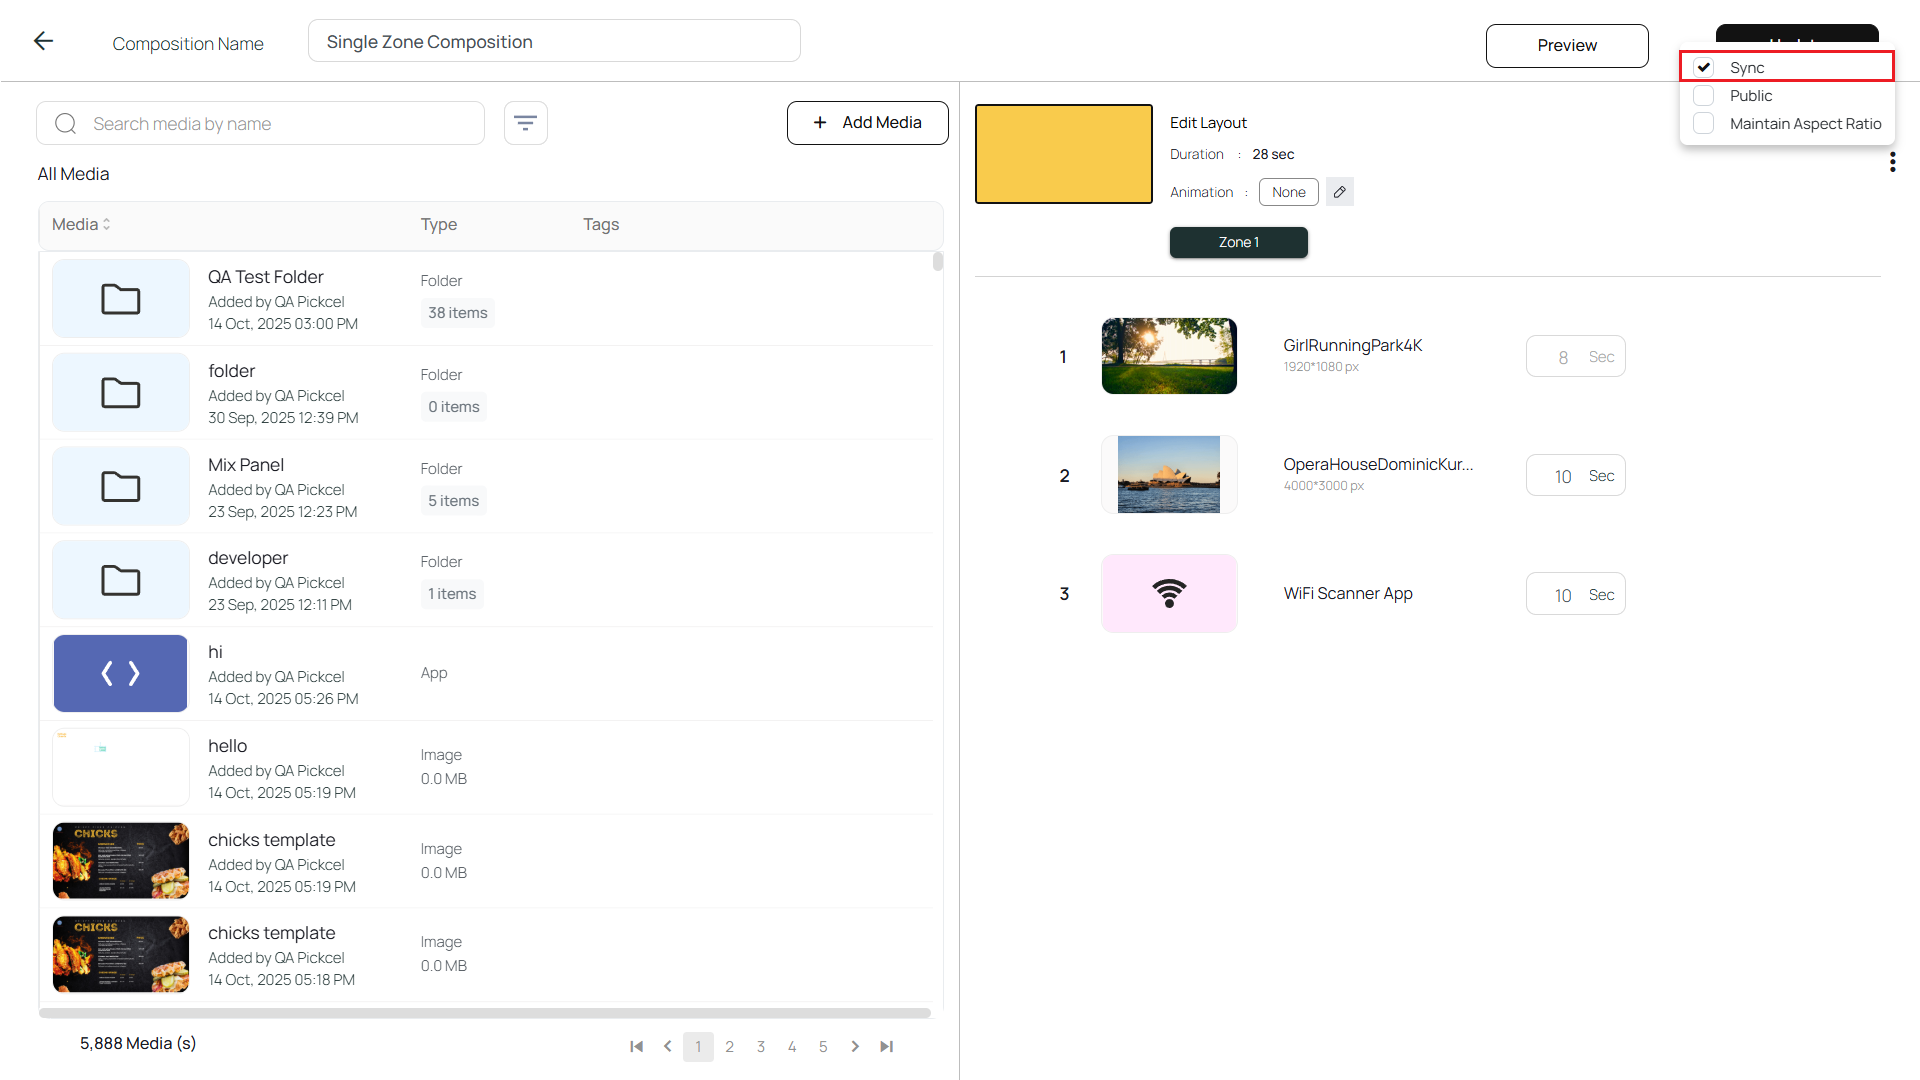Select the Zone 1 tab
Viewport: 1920px width, 1080px height.
click(x=1238, y=242)
